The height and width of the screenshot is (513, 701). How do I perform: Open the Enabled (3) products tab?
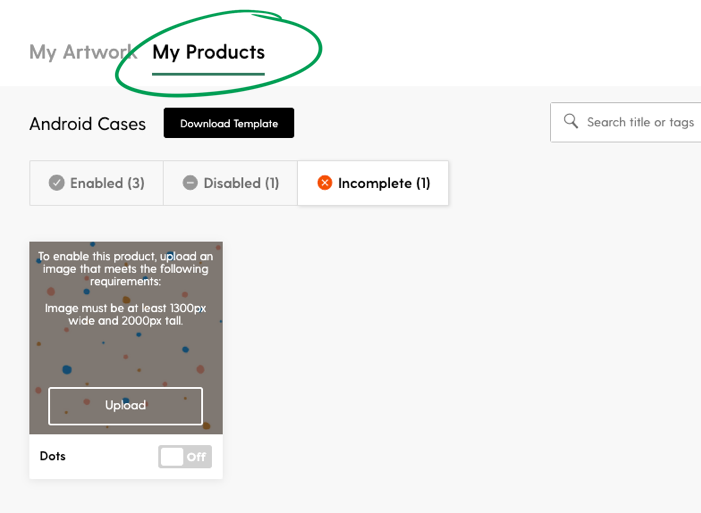tap(97, 183)
